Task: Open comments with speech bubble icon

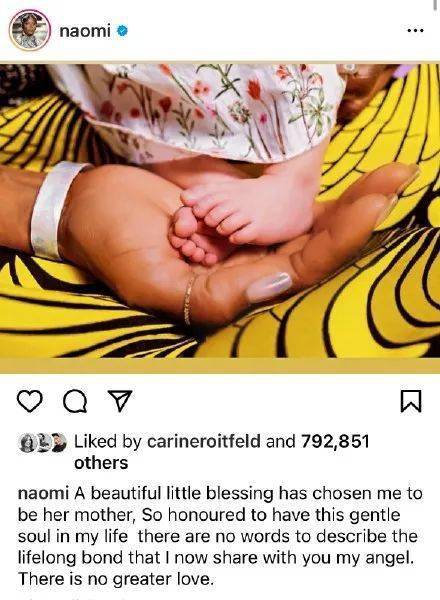Action: 75,402
